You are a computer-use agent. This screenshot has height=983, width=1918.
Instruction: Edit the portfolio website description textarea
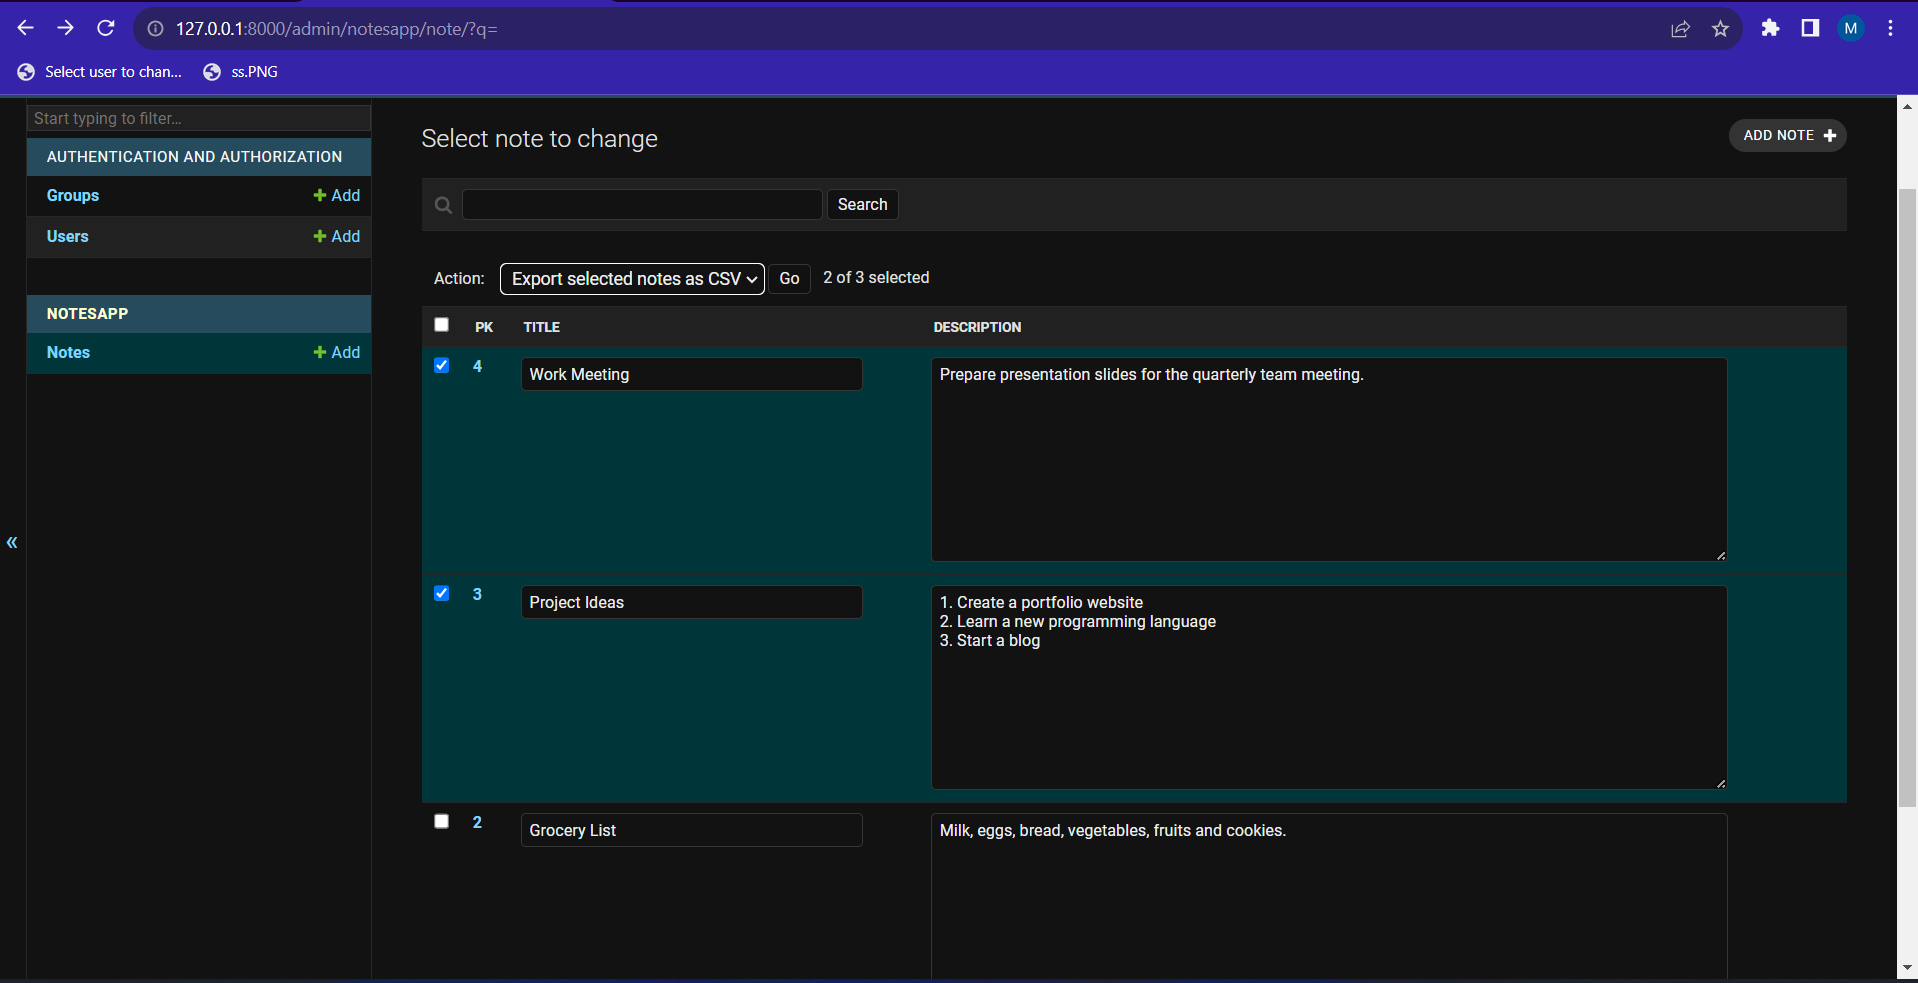tap(1329, 688)
